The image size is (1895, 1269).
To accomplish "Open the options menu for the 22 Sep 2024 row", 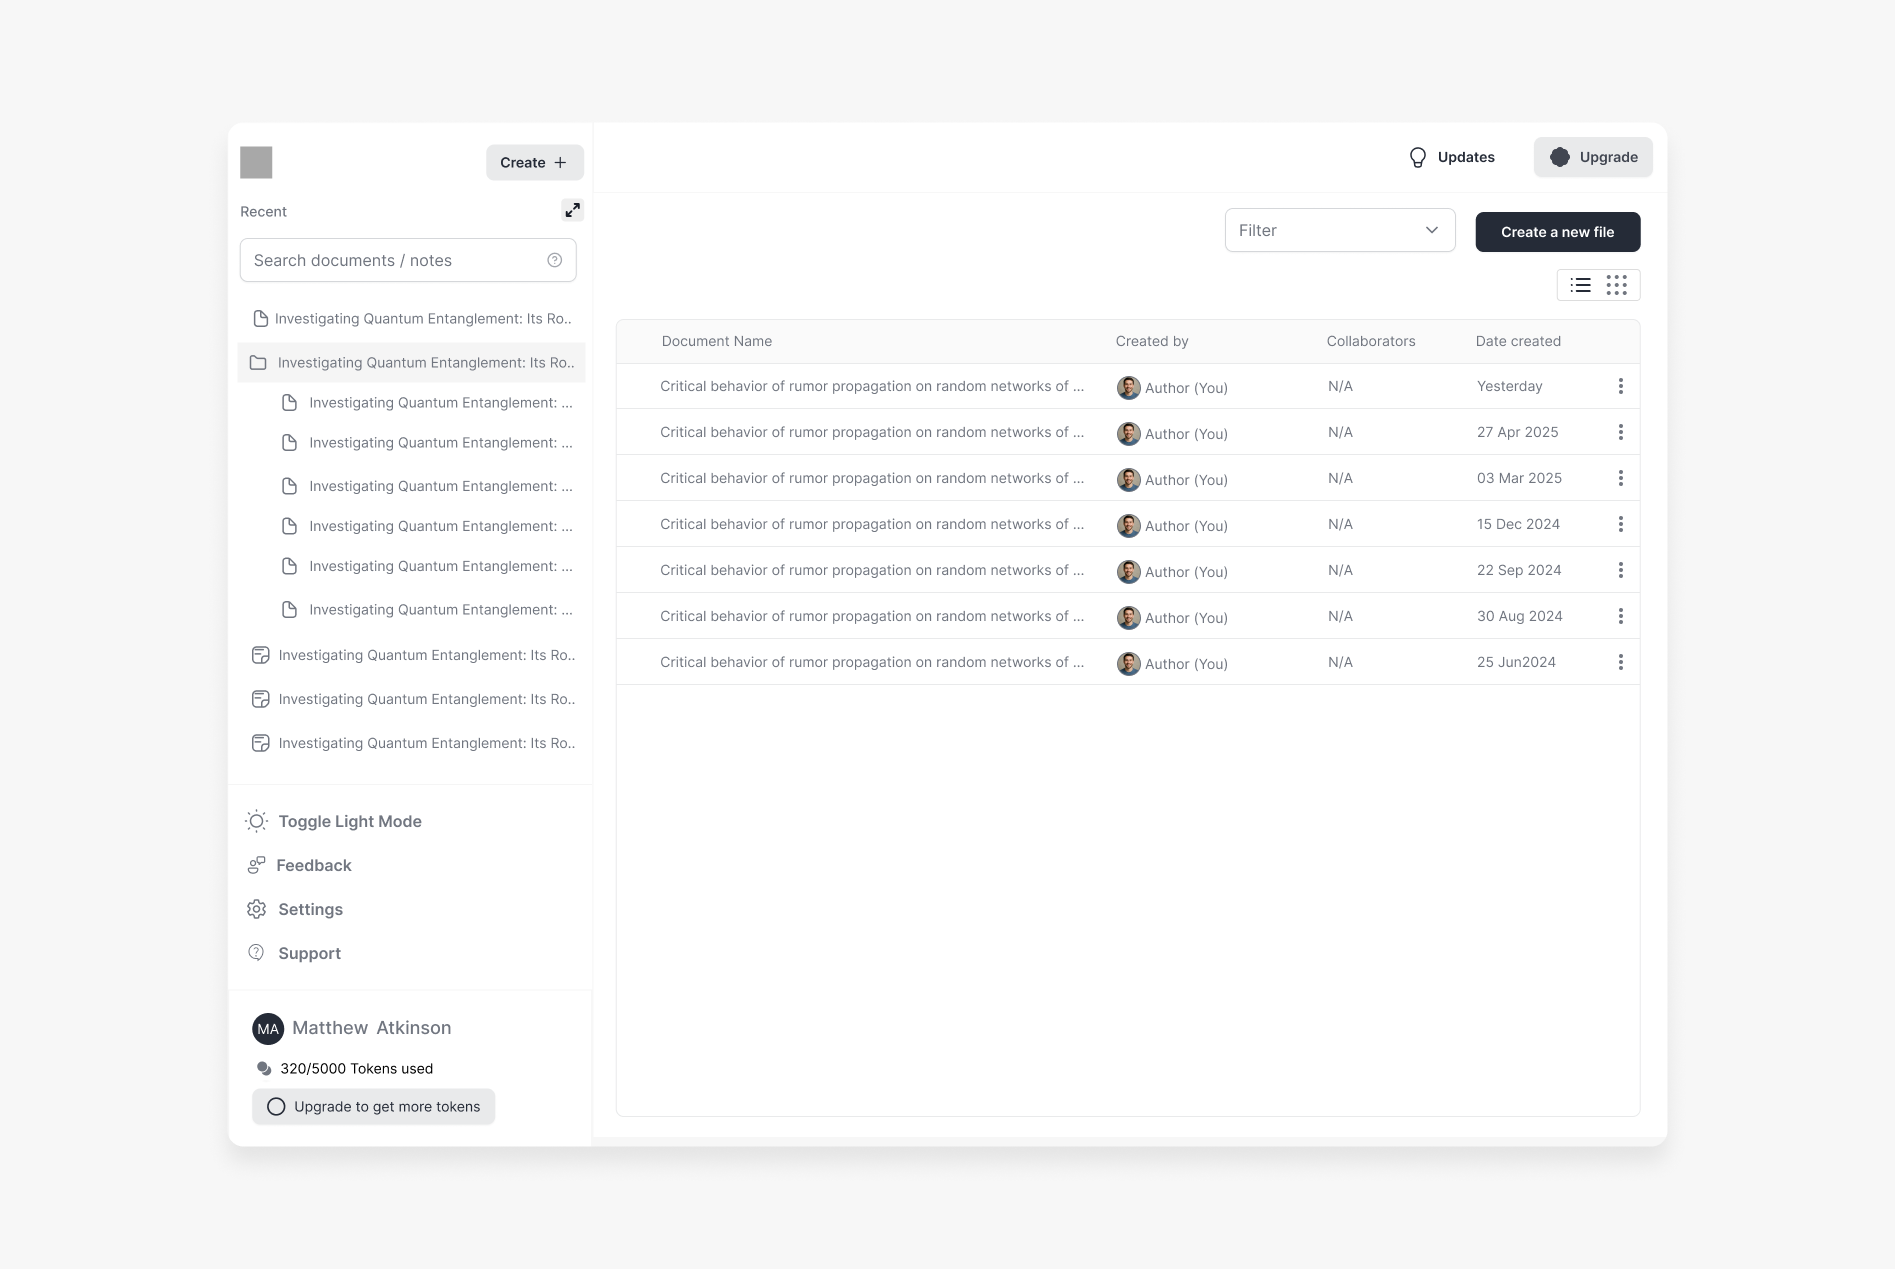I will [1621, 570].
